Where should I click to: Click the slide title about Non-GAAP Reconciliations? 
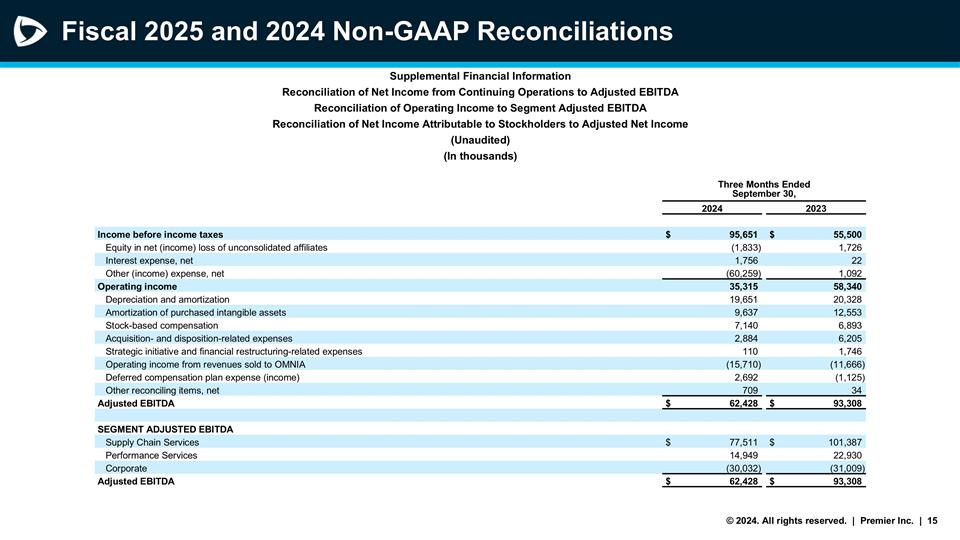click(366, 32)
